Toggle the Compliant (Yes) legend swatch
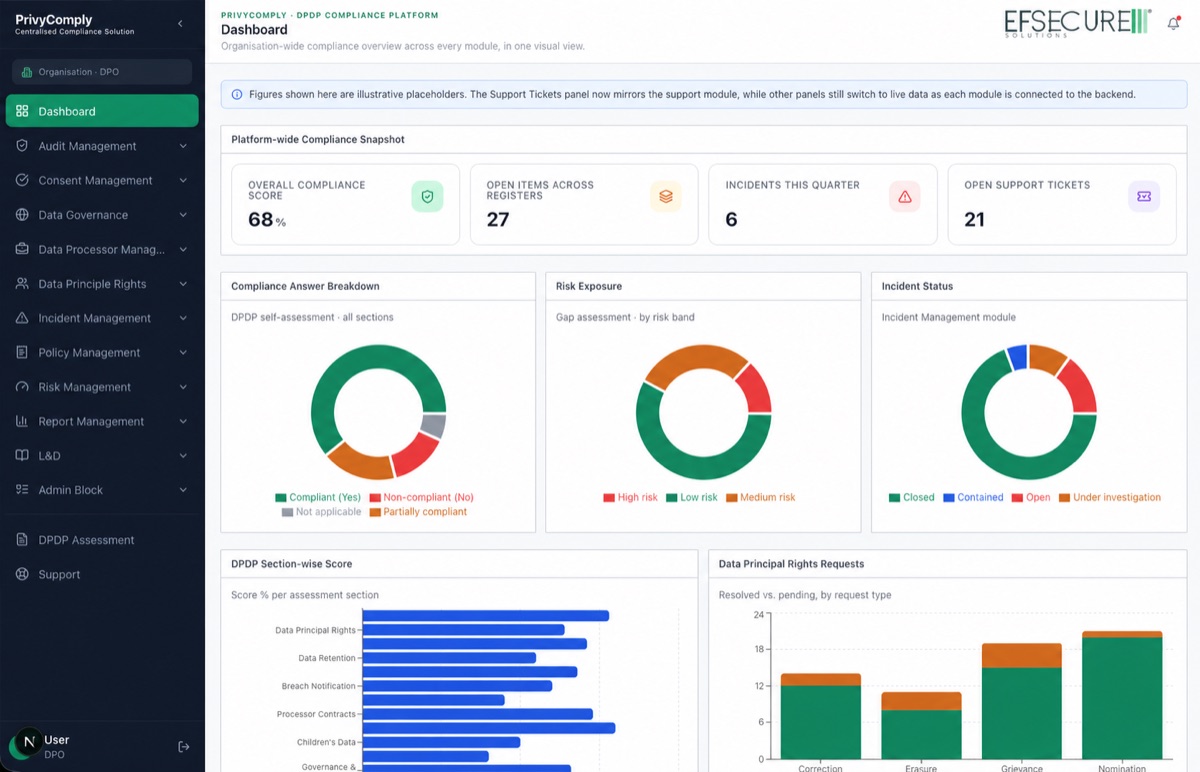Viewport: 1200px width, 772px height. point(281,497)
